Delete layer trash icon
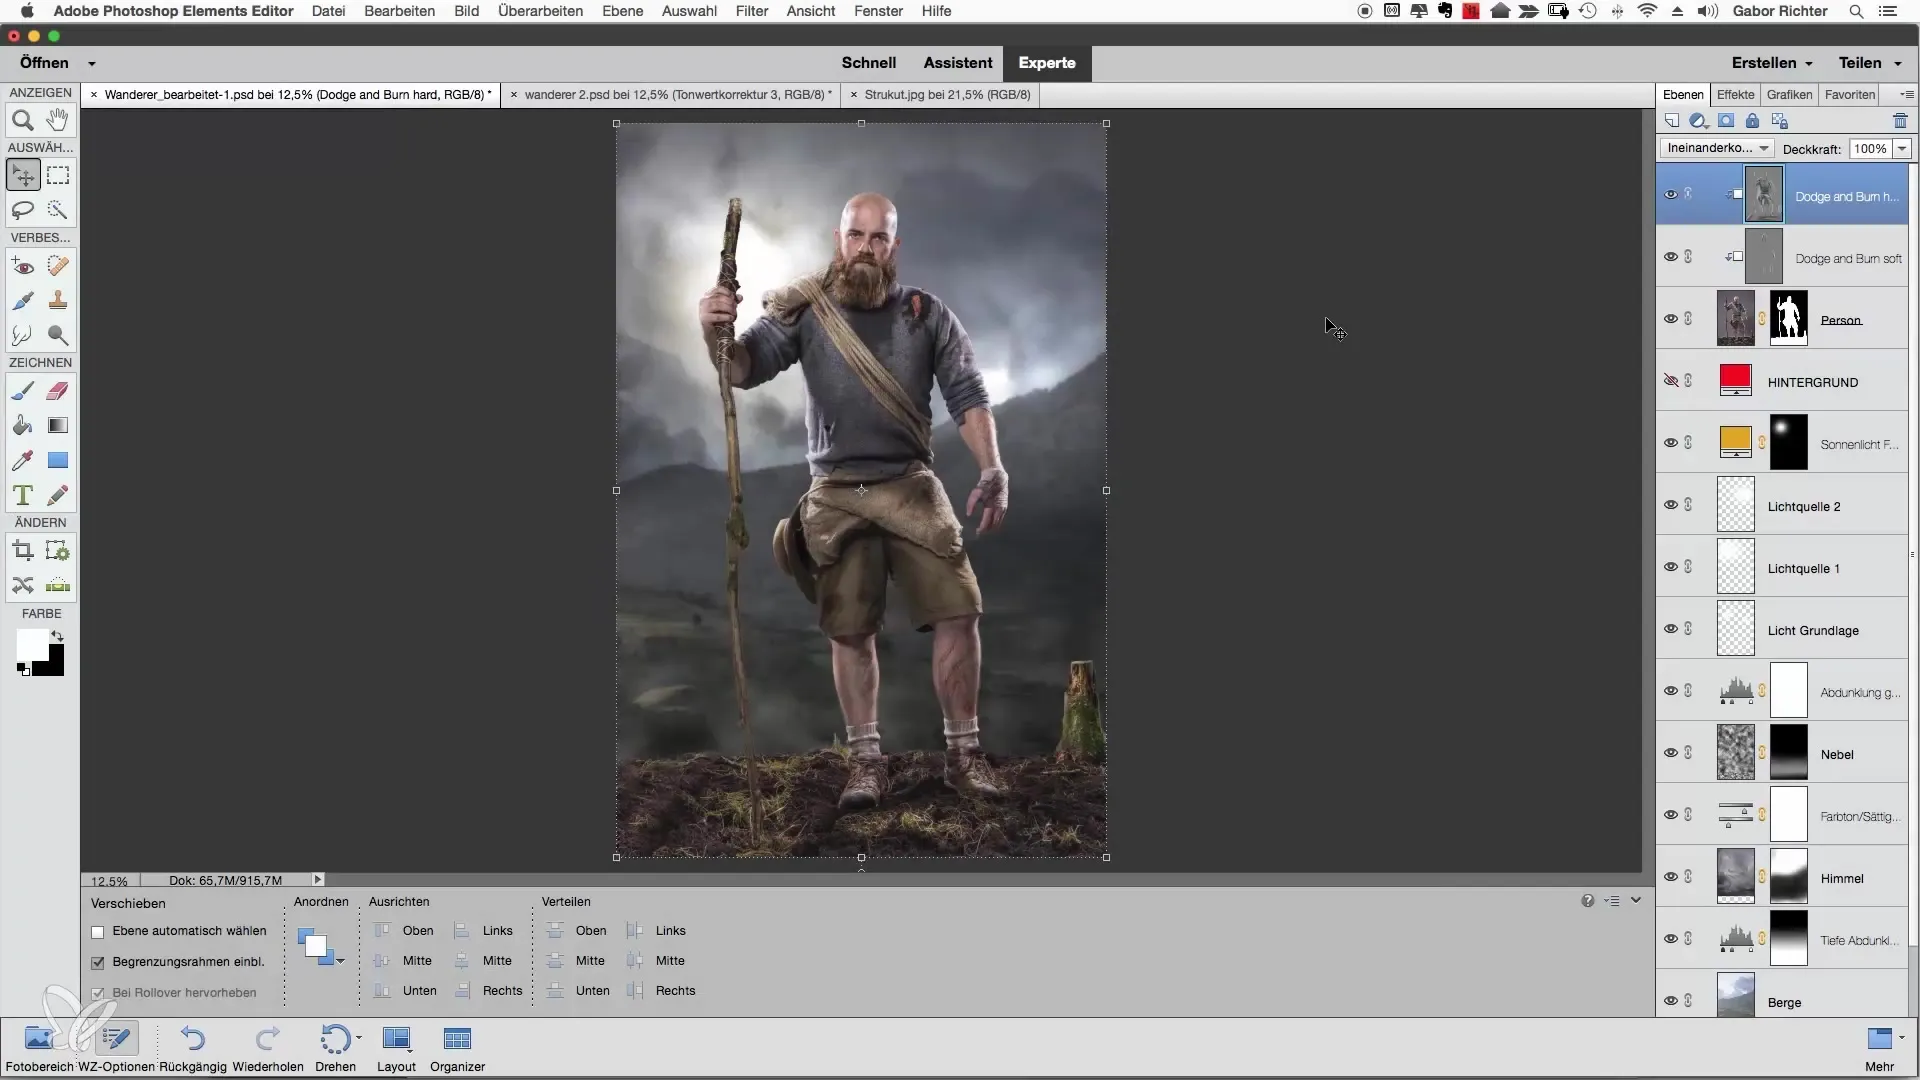 [1900, 121]
